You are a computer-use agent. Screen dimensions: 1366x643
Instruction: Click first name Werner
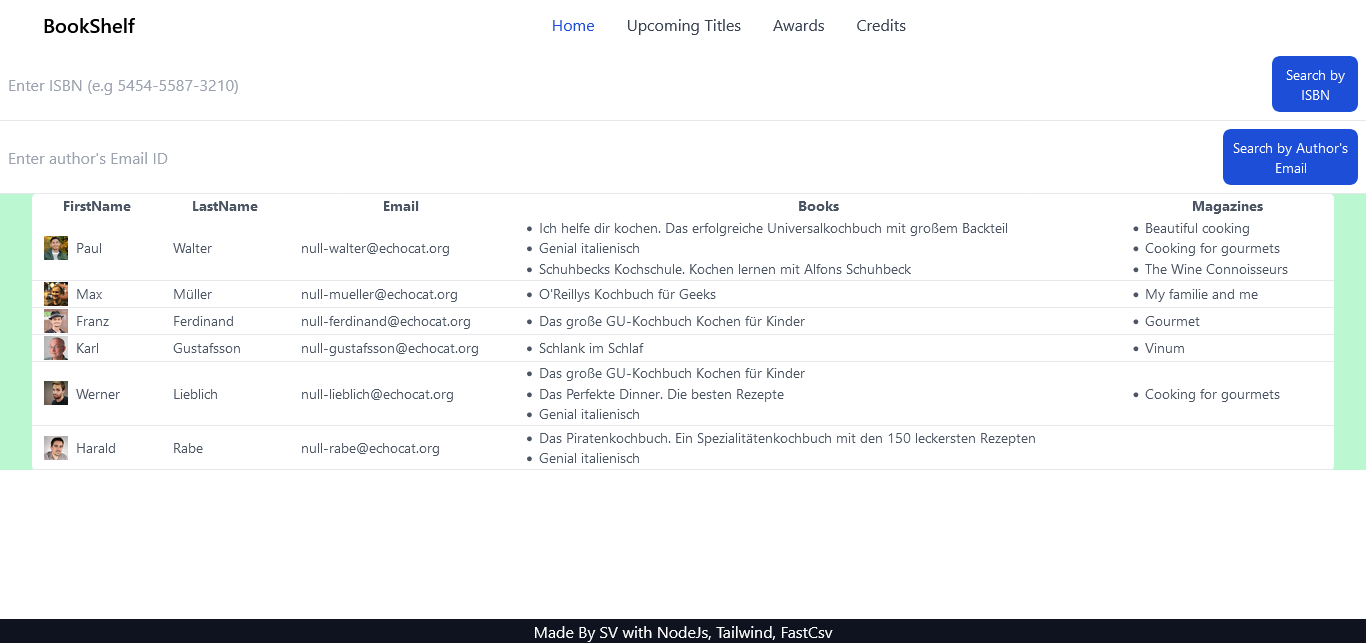98,394
